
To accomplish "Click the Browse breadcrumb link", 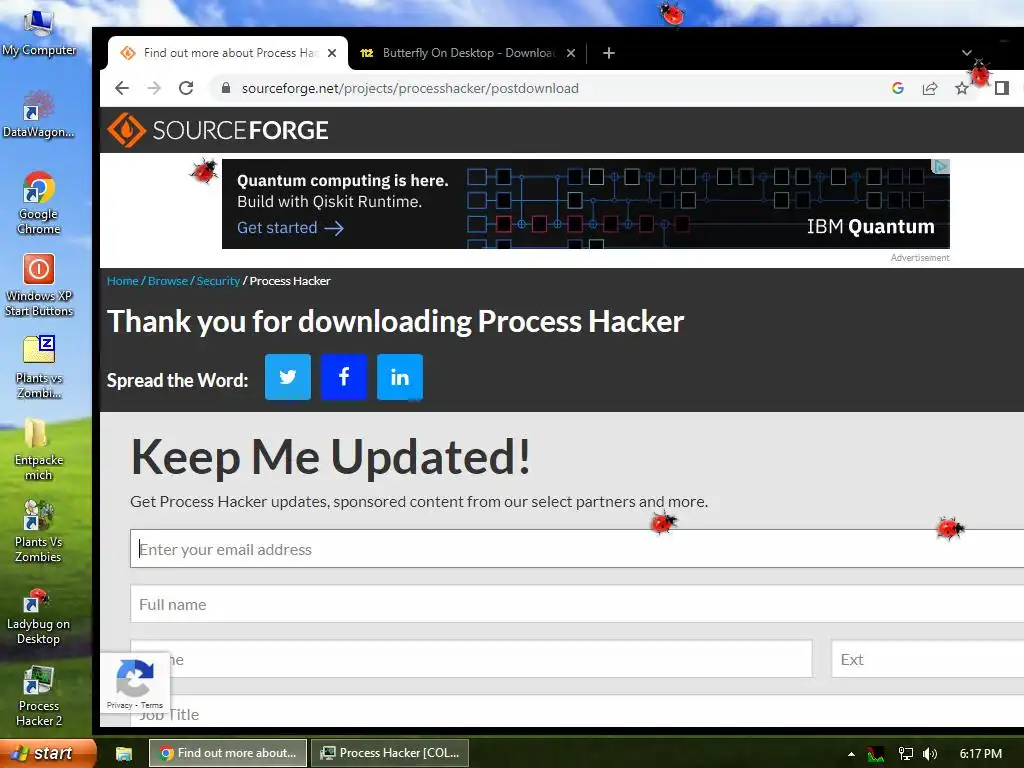I will pos(168,281).
